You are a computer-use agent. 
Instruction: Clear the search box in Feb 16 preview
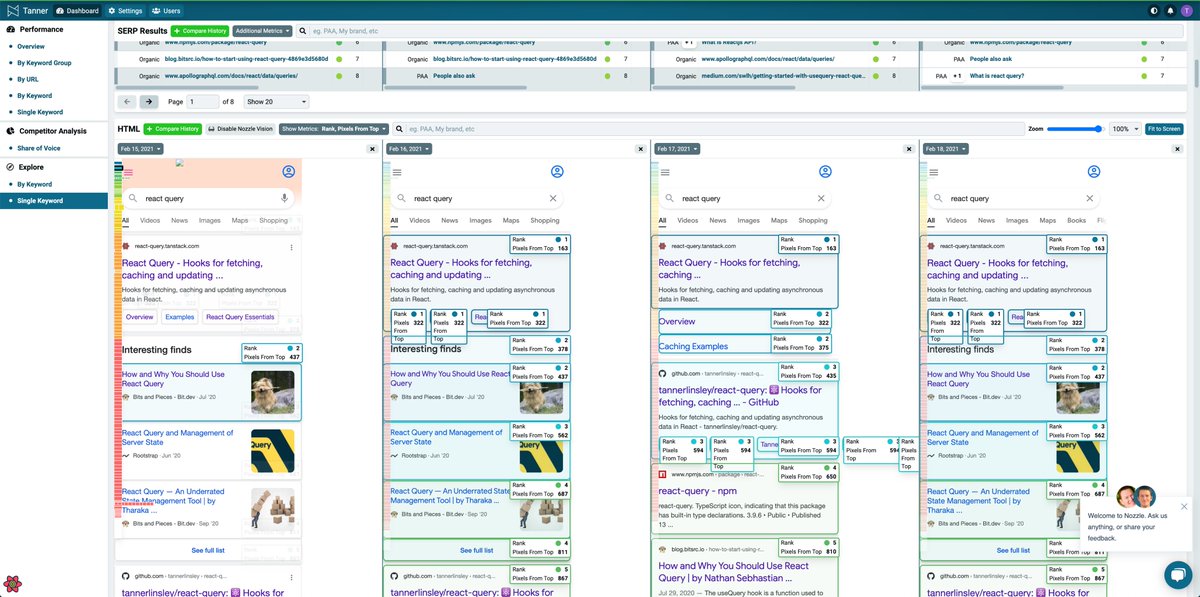[553, 198]
